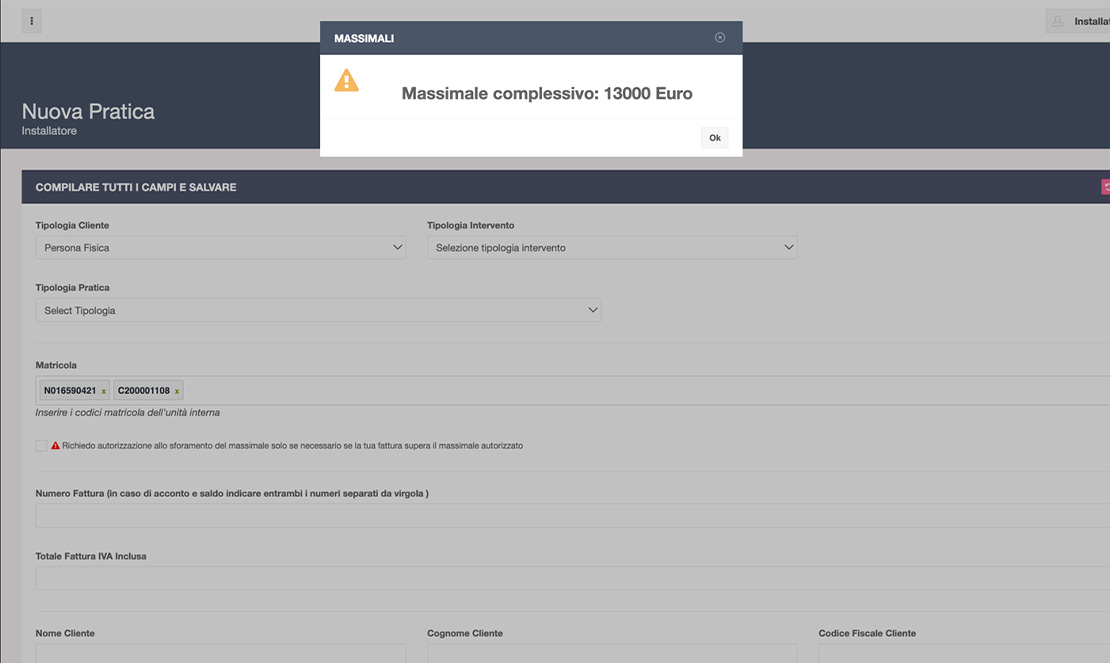The image size is (1110, 663).
Task: Remove matricola tag N016590421
Action: (104, 391)
